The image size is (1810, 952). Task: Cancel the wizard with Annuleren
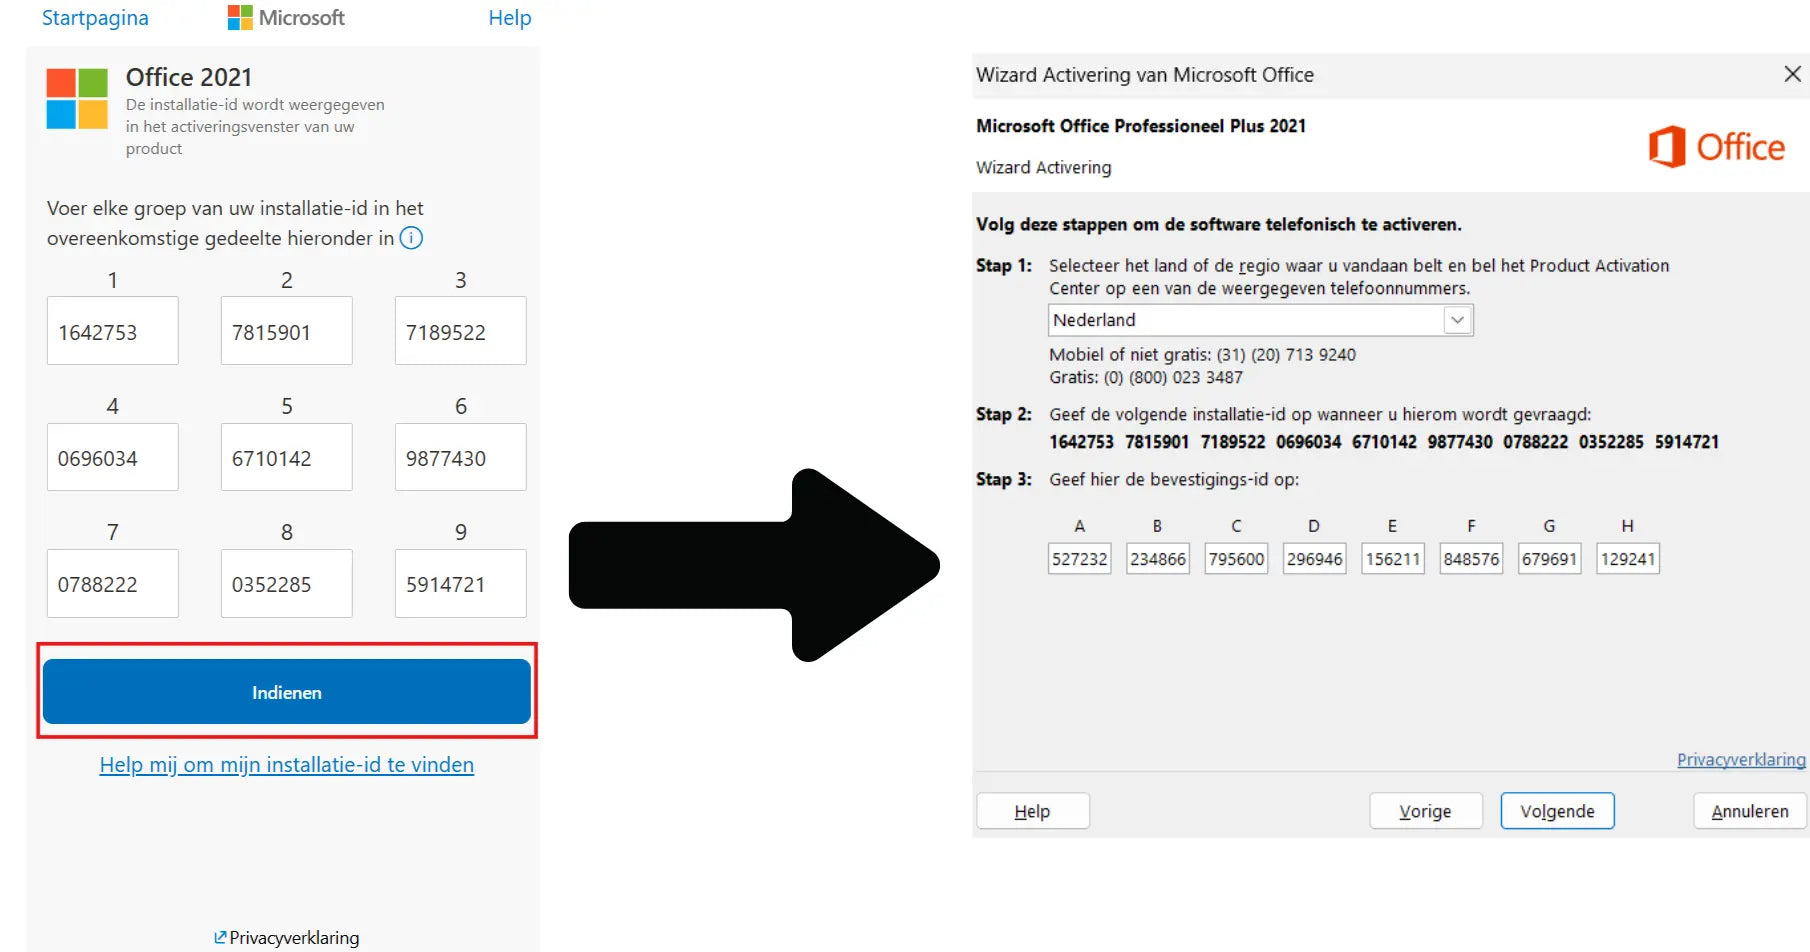point(1750,811)
